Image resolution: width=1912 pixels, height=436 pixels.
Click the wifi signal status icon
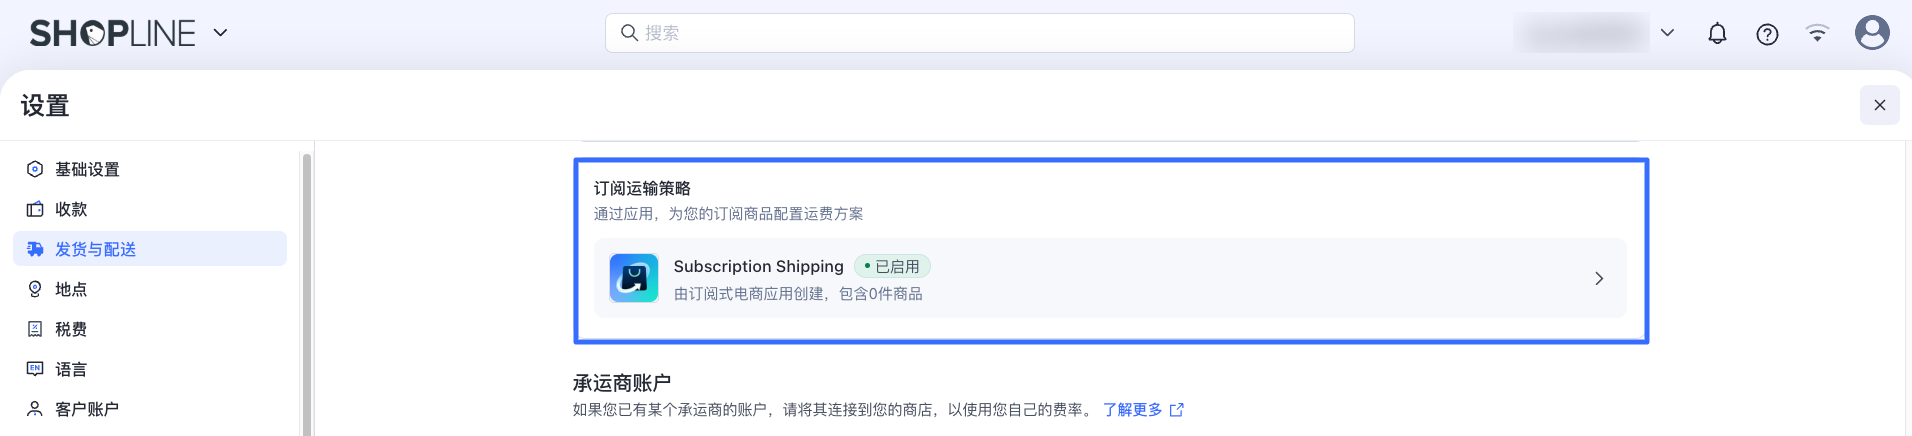[x=1817, y=34]
